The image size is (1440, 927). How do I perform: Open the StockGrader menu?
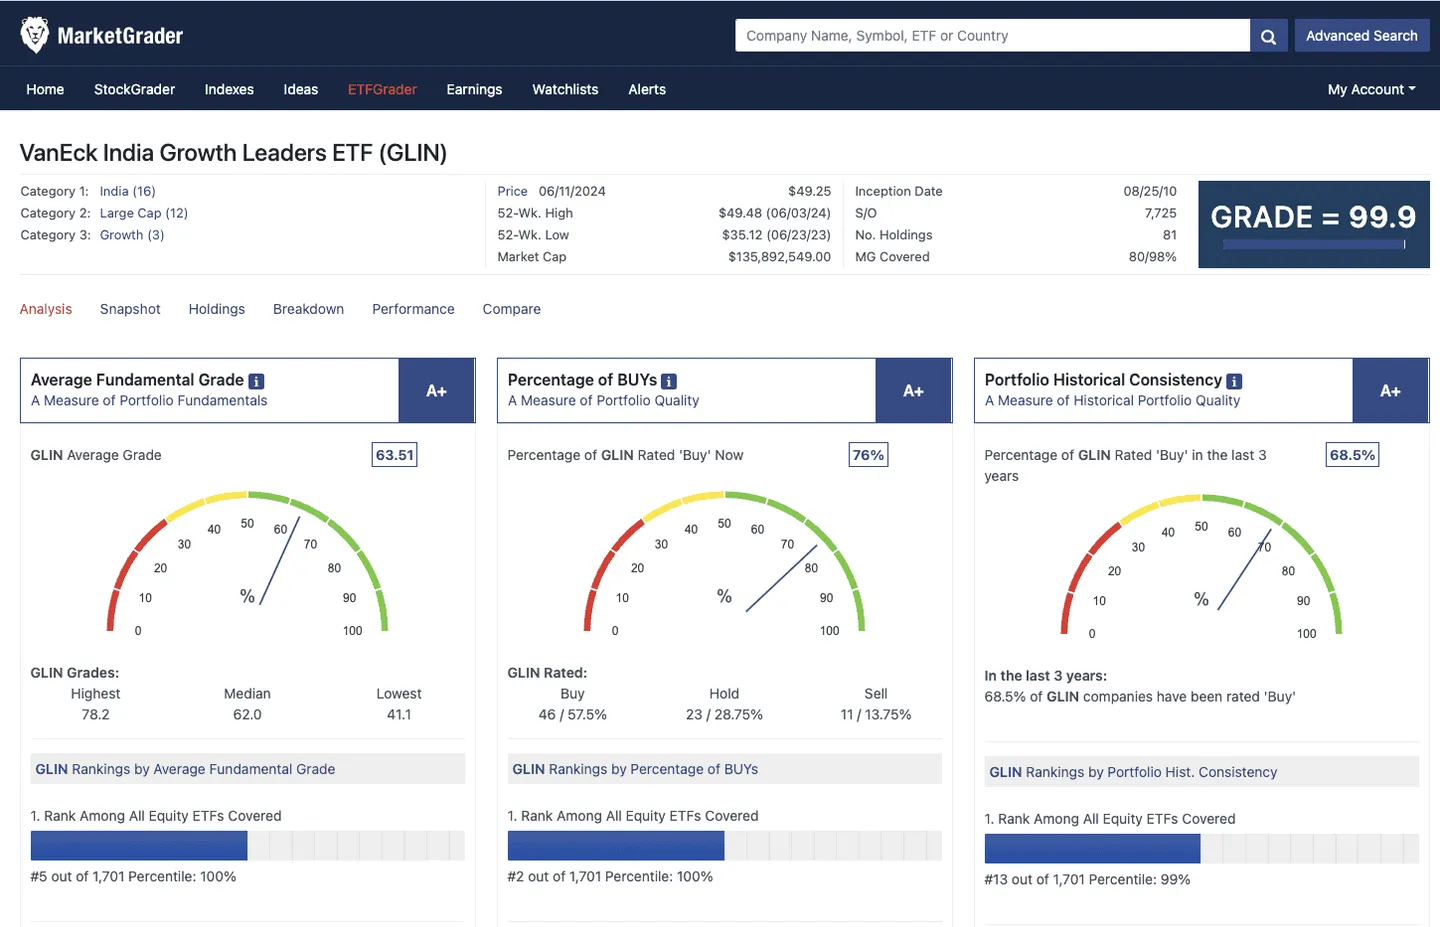point(134,89)
